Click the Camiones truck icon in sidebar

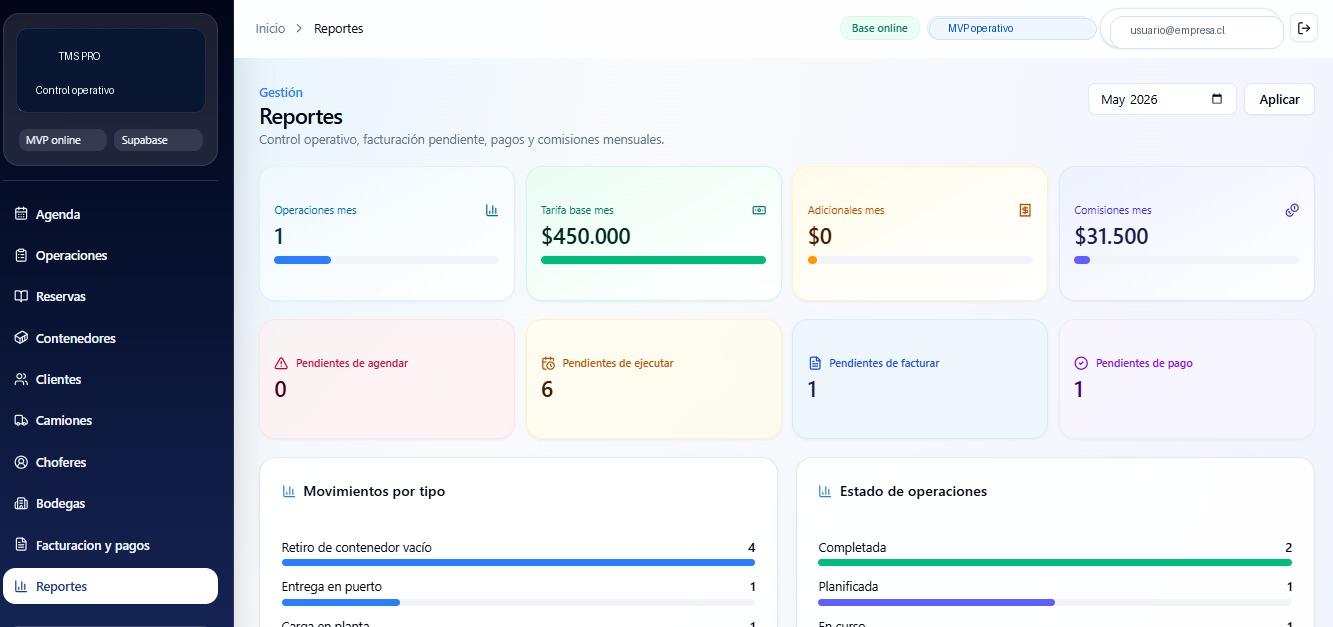[21, 420]
